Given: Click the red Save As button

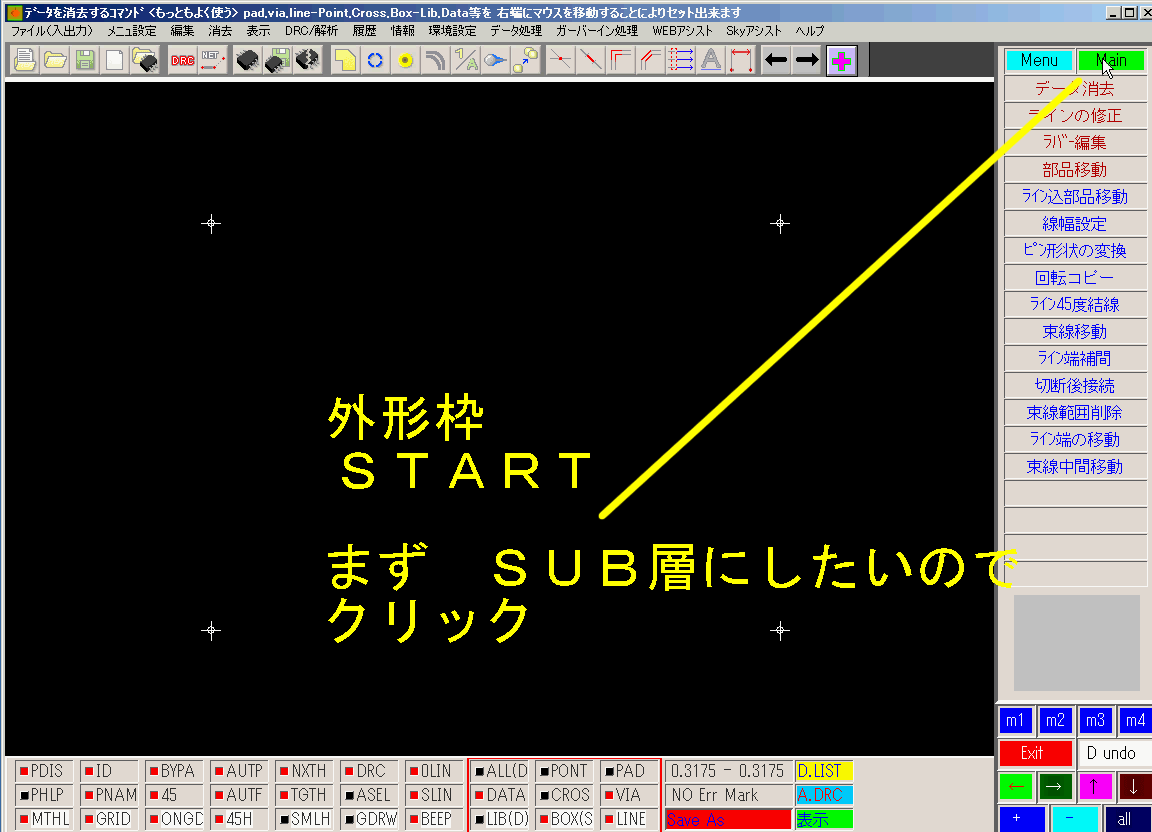Looking at the screenshot, I should click(729, 820).
